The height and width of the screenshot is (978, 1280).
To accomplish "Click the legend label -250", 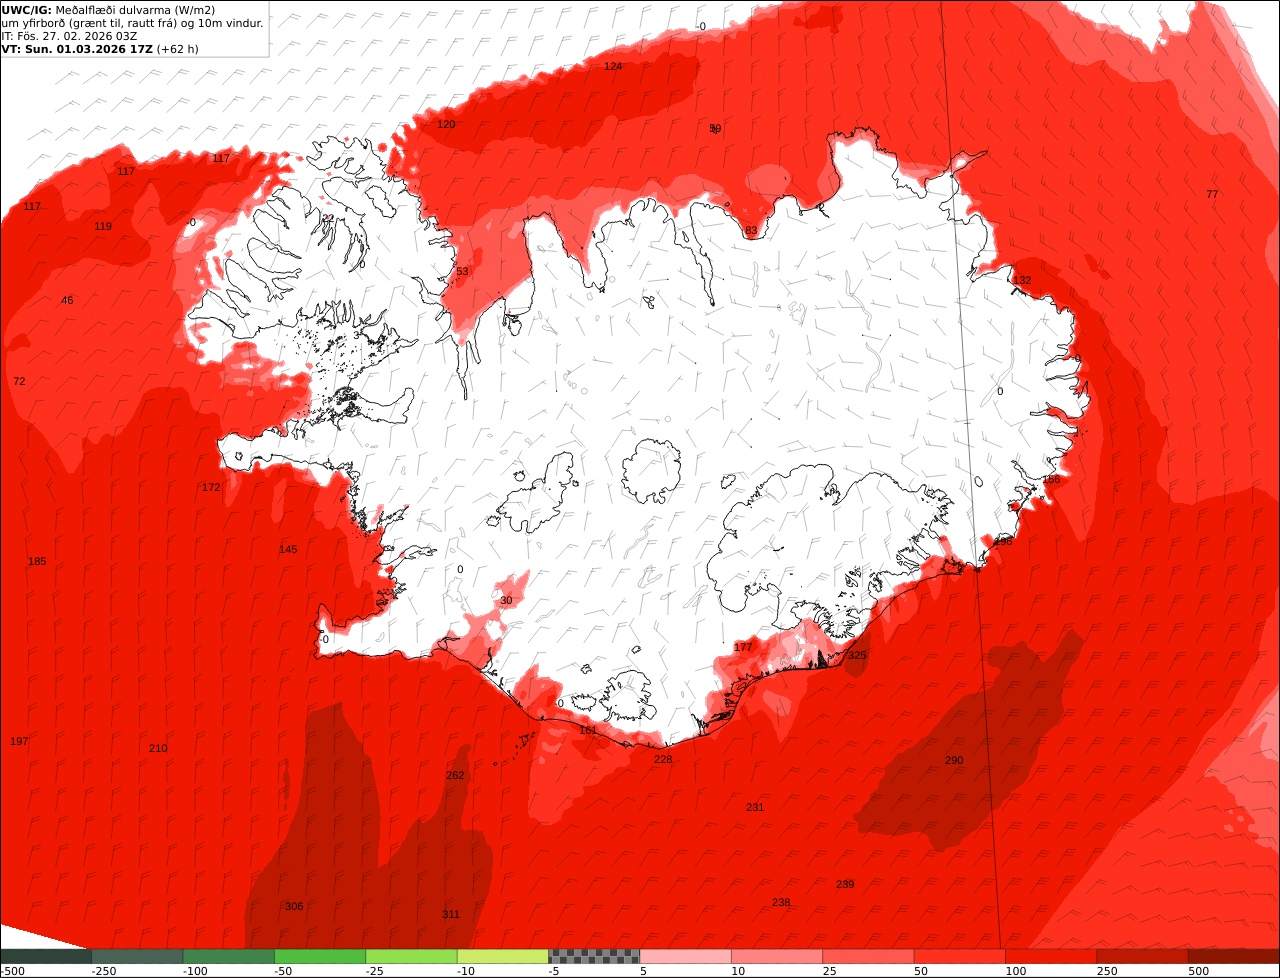I will [x=104, y=971].
